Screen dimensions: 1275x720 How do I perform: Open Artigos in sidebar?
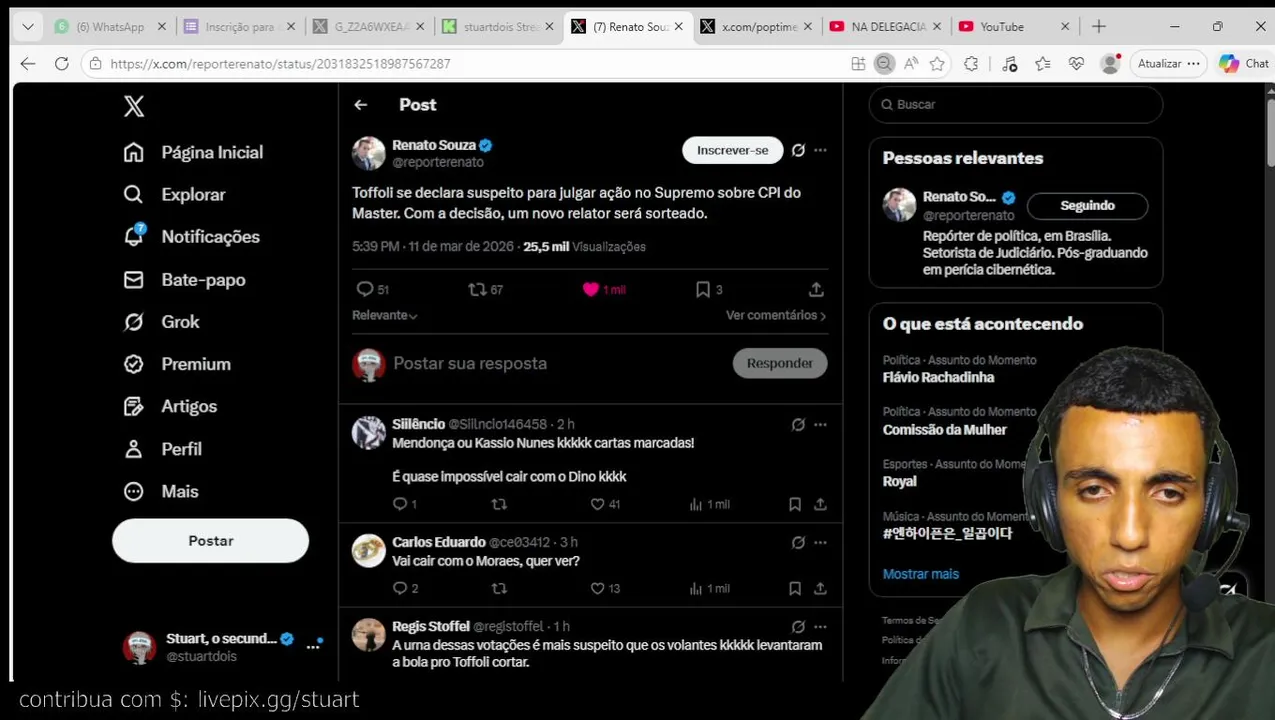[170, 406]
